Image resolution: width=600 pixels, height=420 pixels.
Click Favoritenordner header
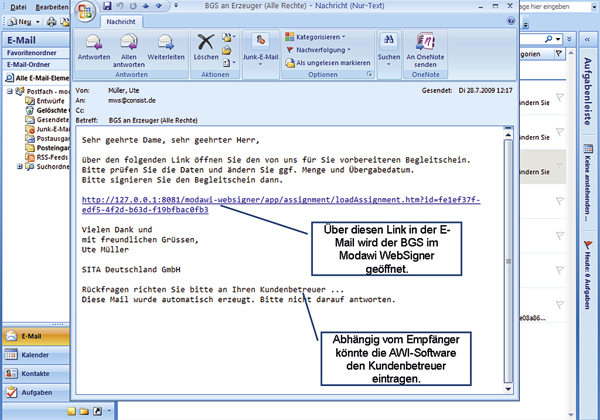coord(36,53)
